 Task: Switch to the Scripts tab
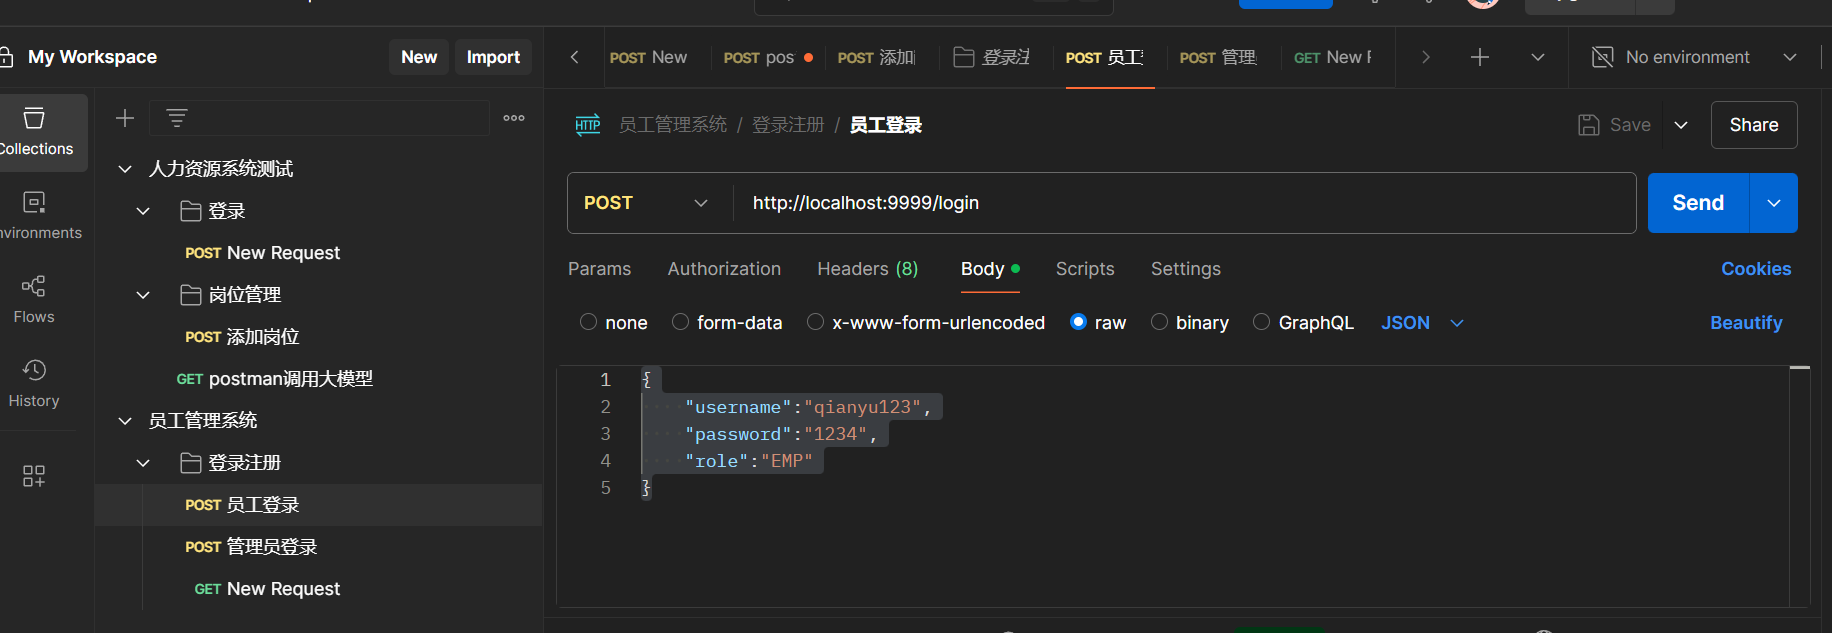tap(1084, 269)
